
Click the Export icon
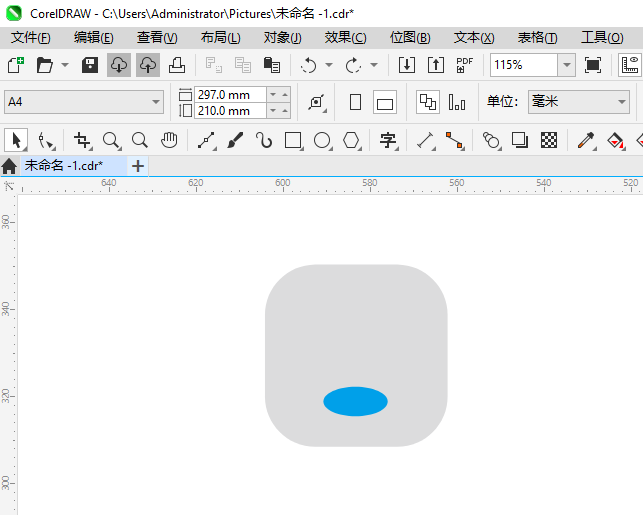point(436,65)
